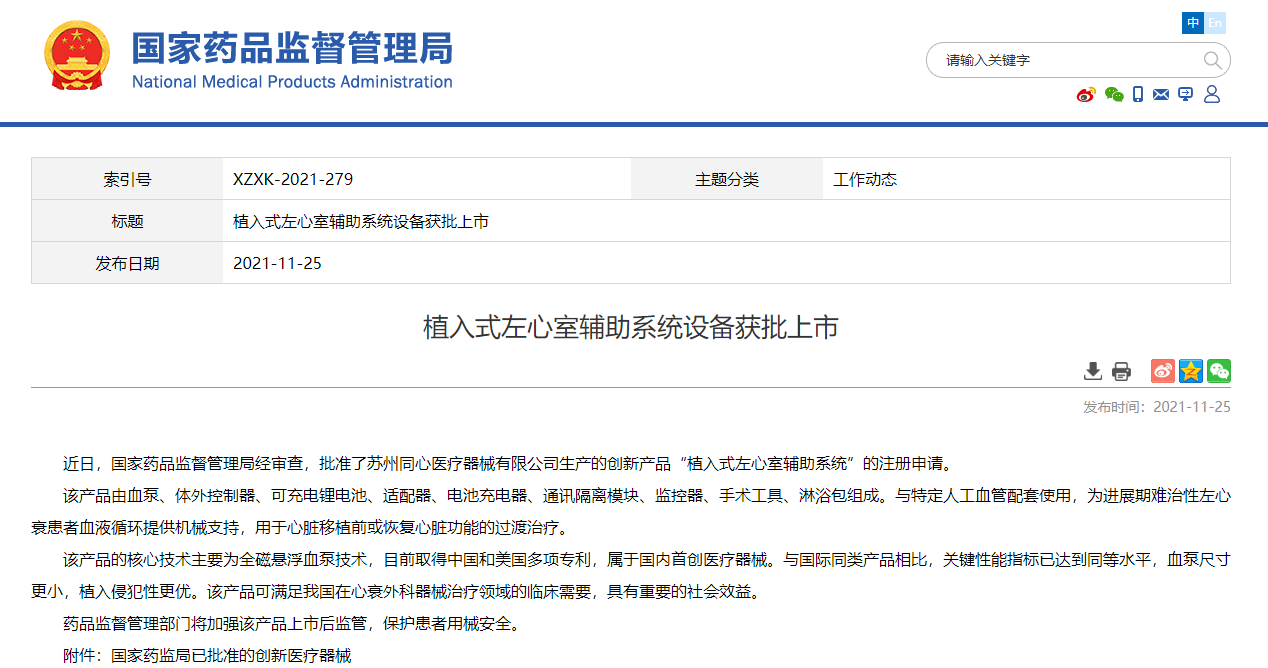
Task: Share the article to QZone star icon
Action: tap(1190, 371)
